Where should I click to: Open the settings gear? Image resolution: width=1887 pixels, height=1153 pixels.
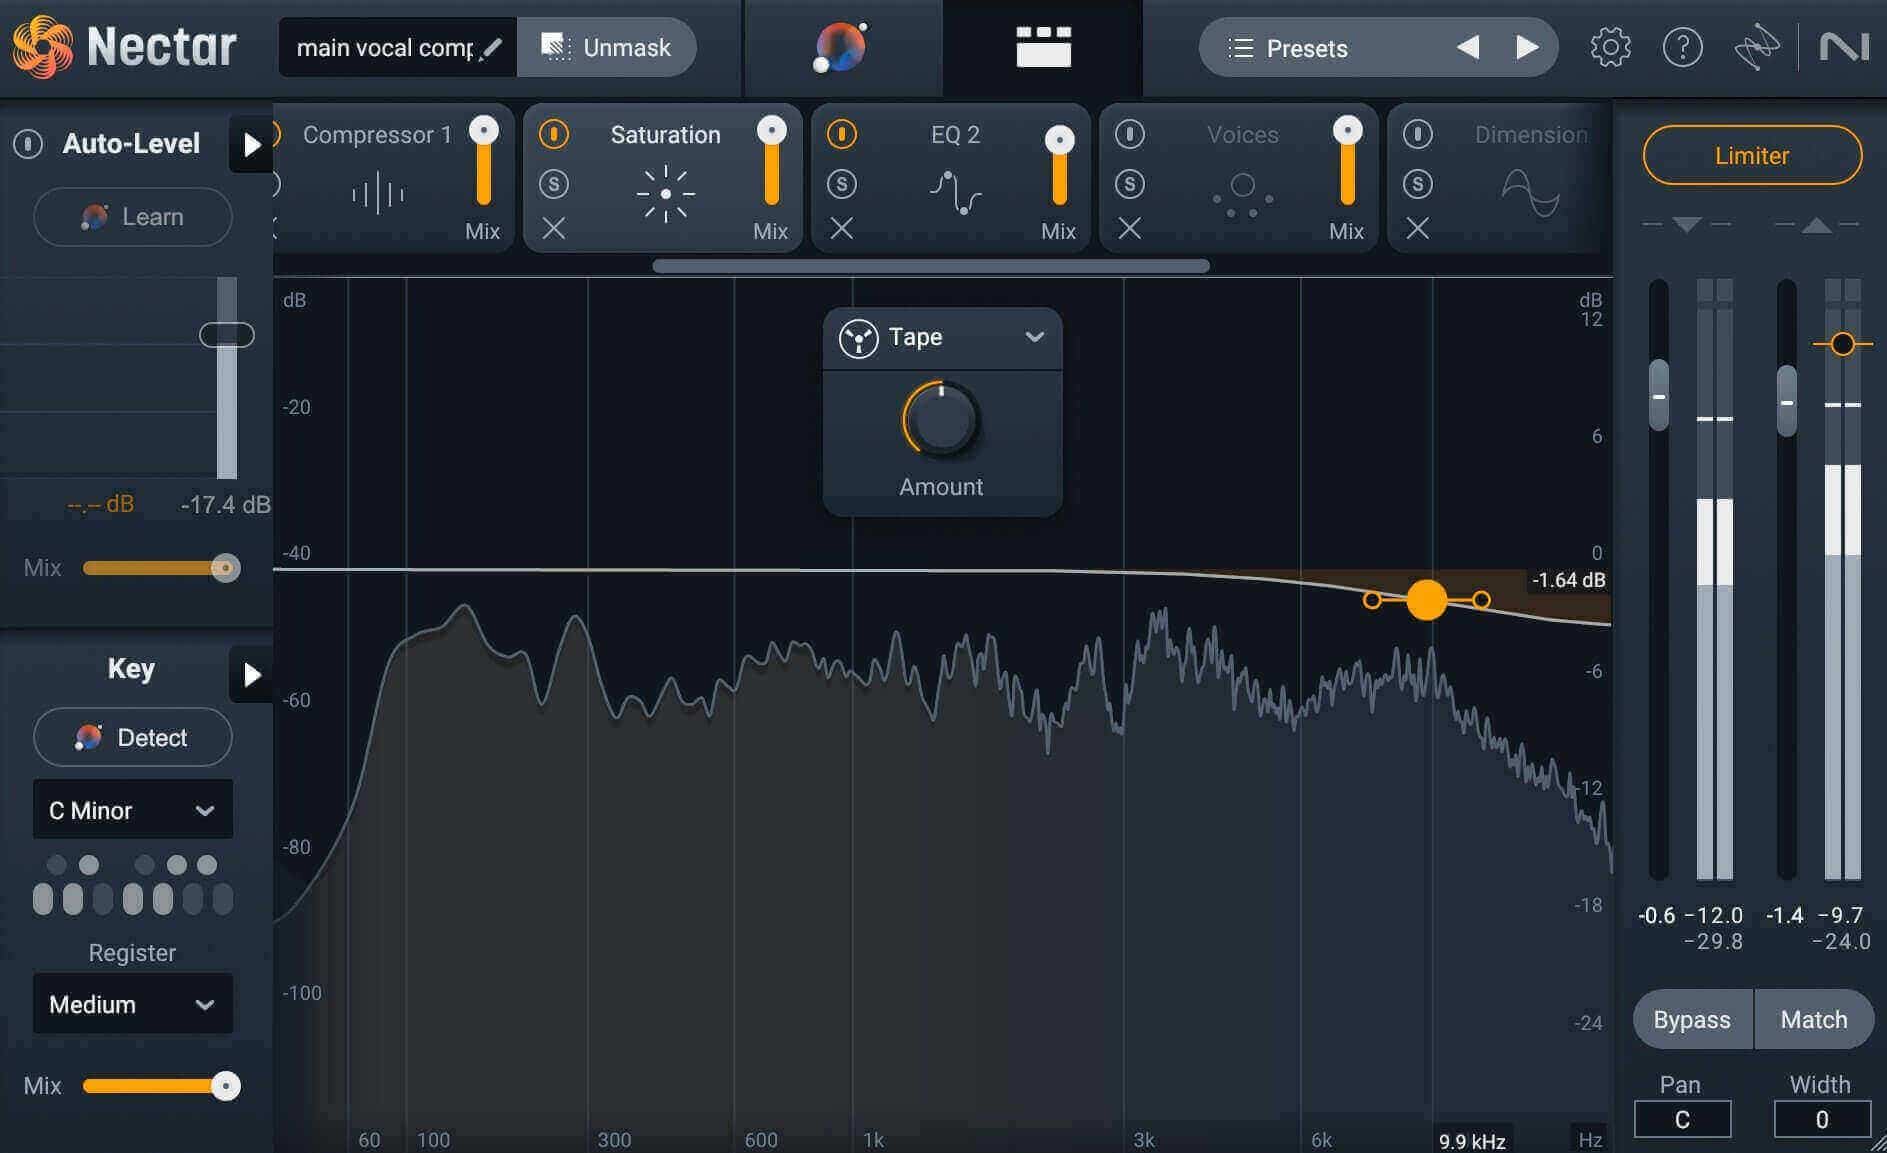(x=1610, y=47)
